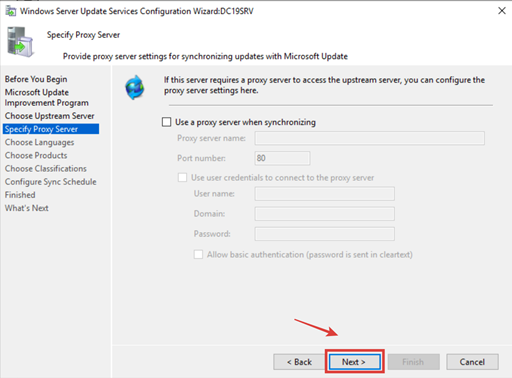Image resolution: width=512 pixels, height=378 pixels.
Task: Open Choose Products step
Action: (36, 155)
